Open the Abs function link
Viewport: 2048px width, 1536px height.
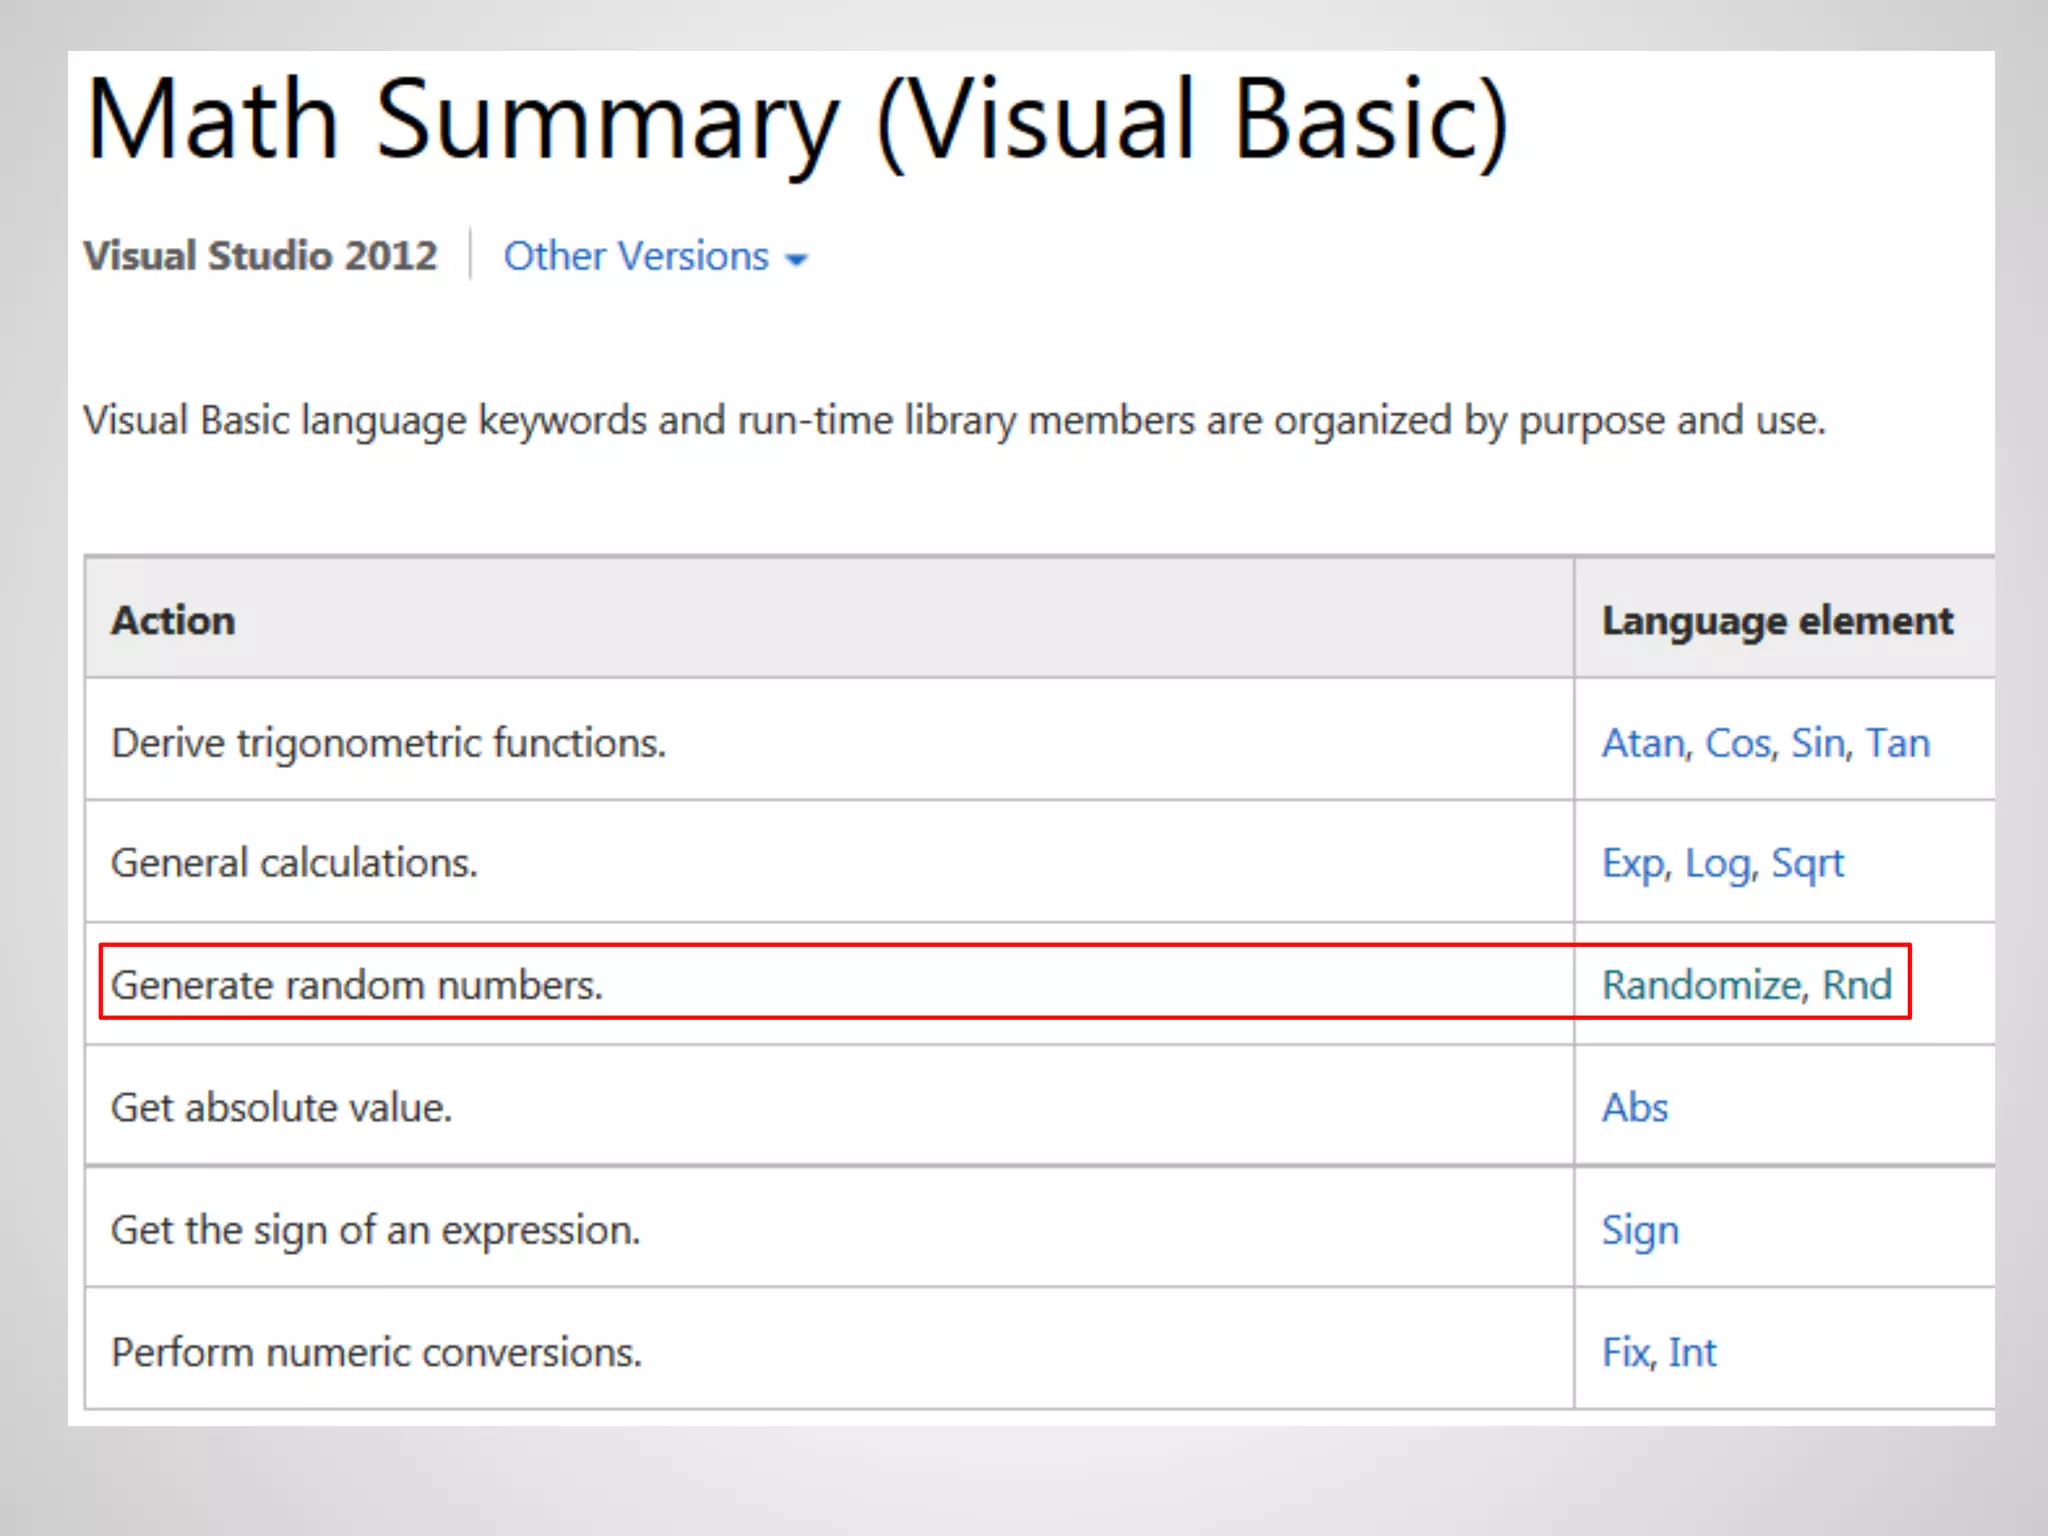[1635, 1108]
